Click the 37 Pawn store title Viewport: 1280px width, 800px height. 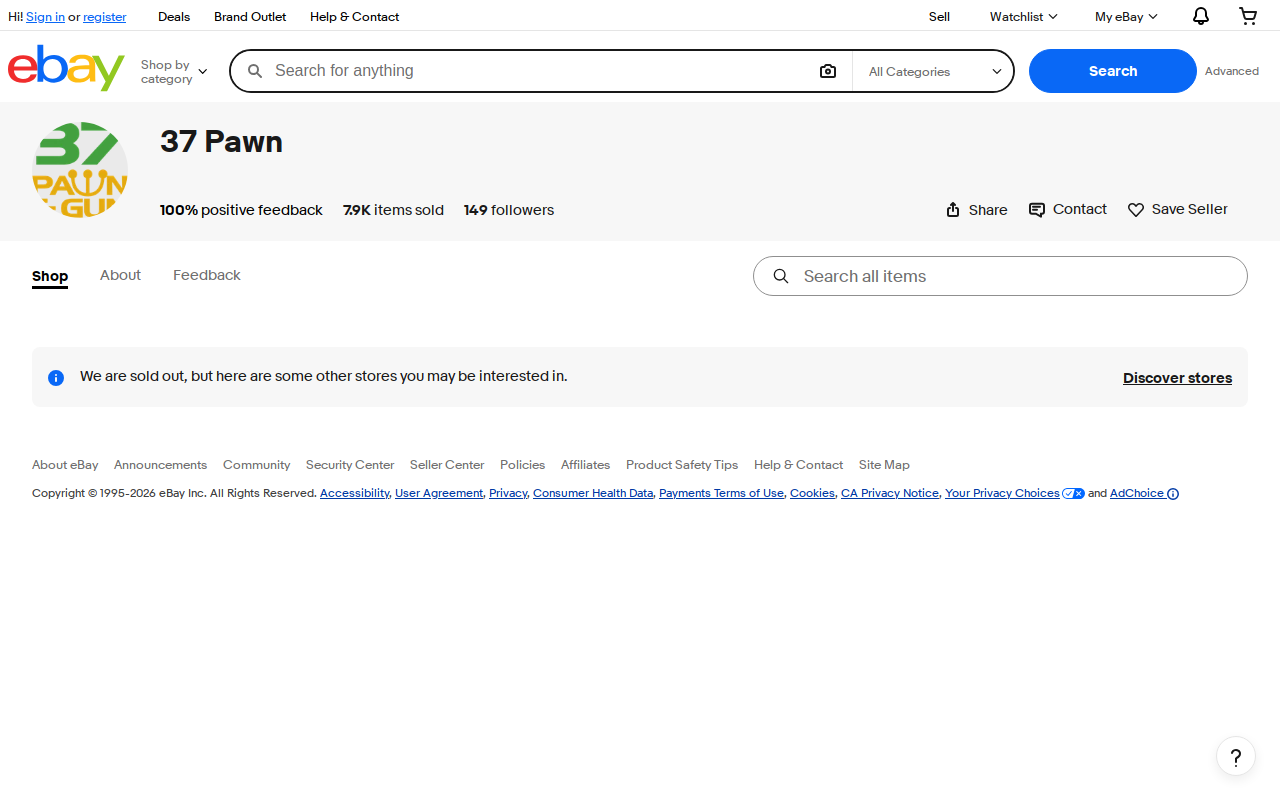coord(221,142)
